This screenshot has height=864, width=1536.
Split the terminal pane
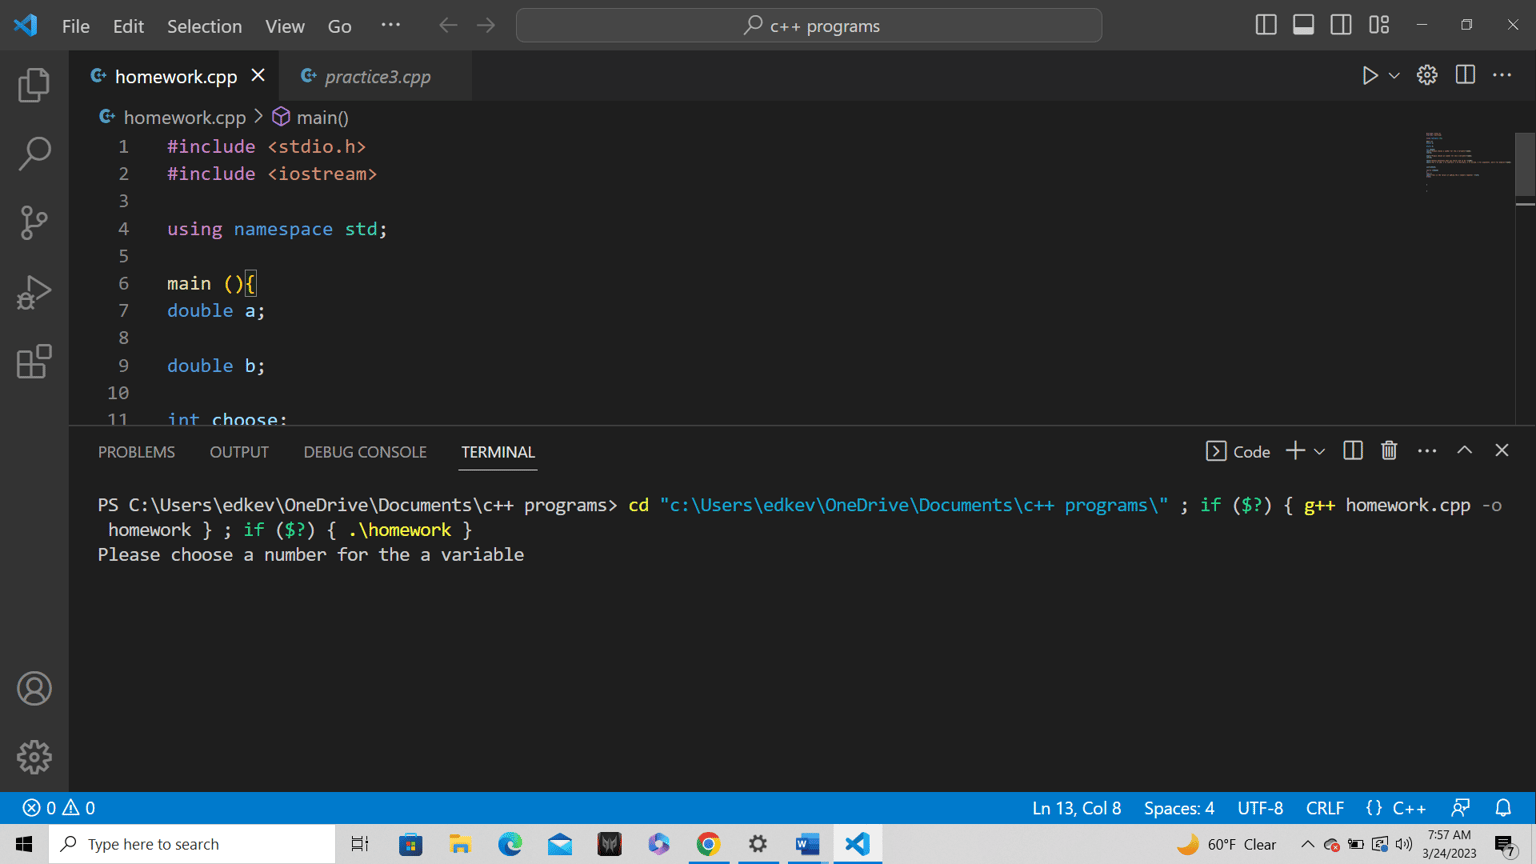pos(1352,451)
